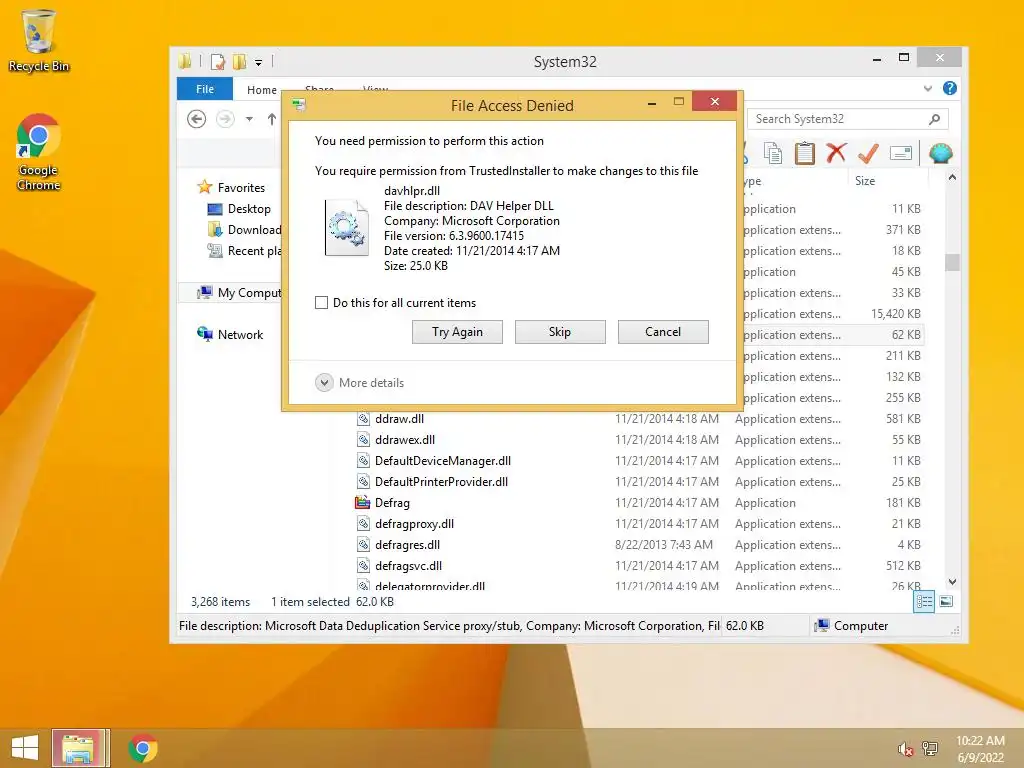Select Desktop in navigation pane

[239, 209]
